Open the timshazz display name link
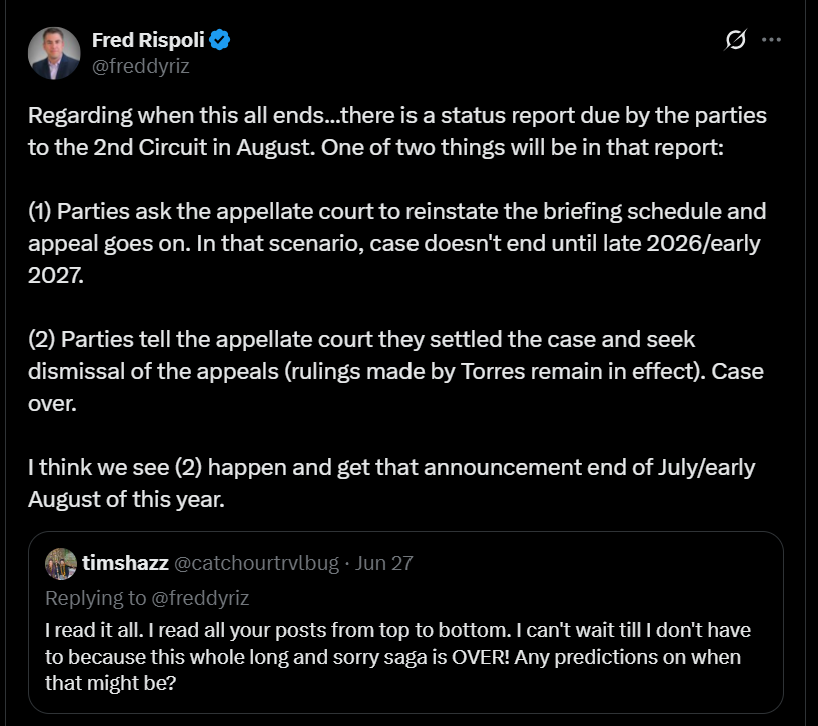 125,563
